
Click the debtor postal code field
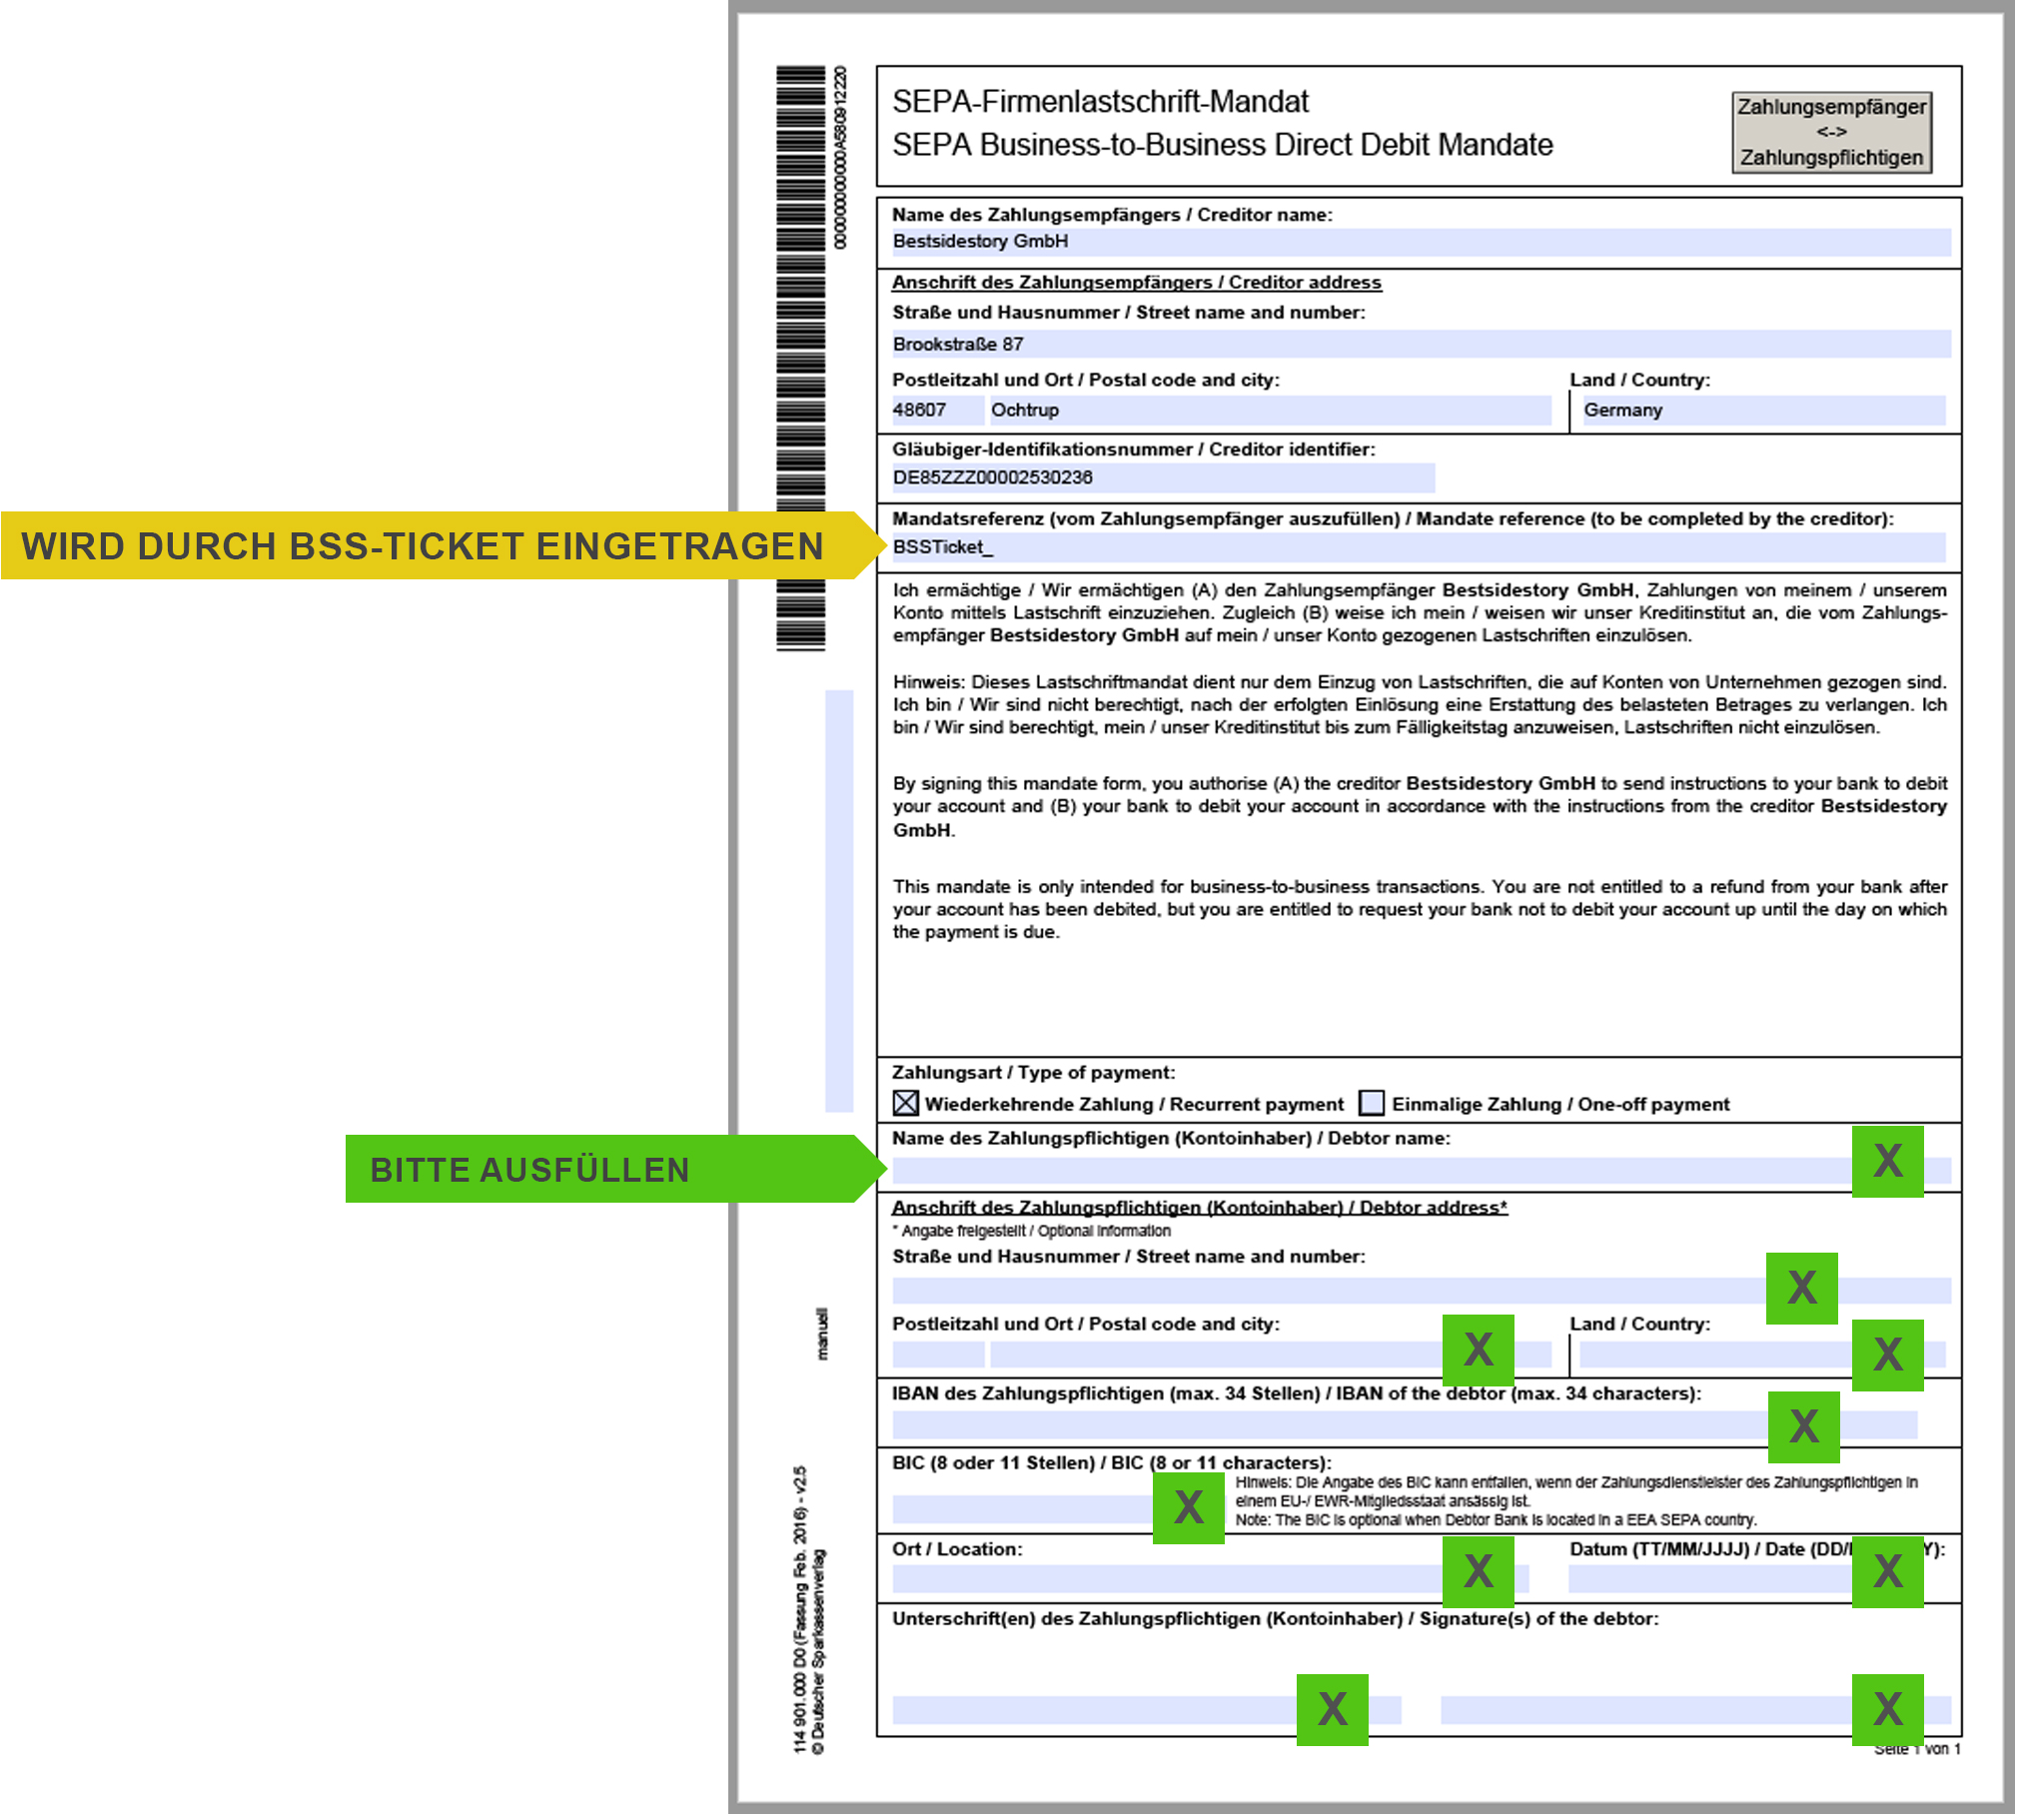[940, 1357]
